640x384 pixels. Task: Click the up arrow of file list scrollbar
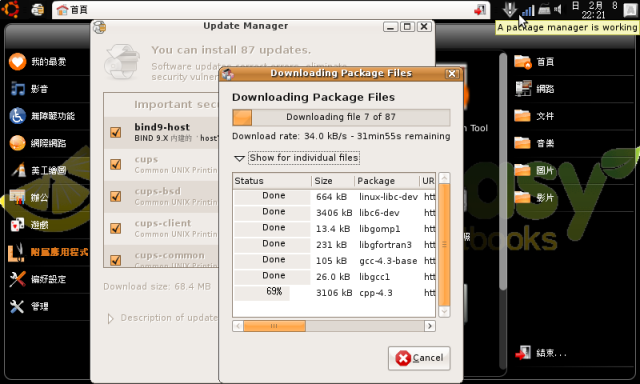[x=444, y=178]
